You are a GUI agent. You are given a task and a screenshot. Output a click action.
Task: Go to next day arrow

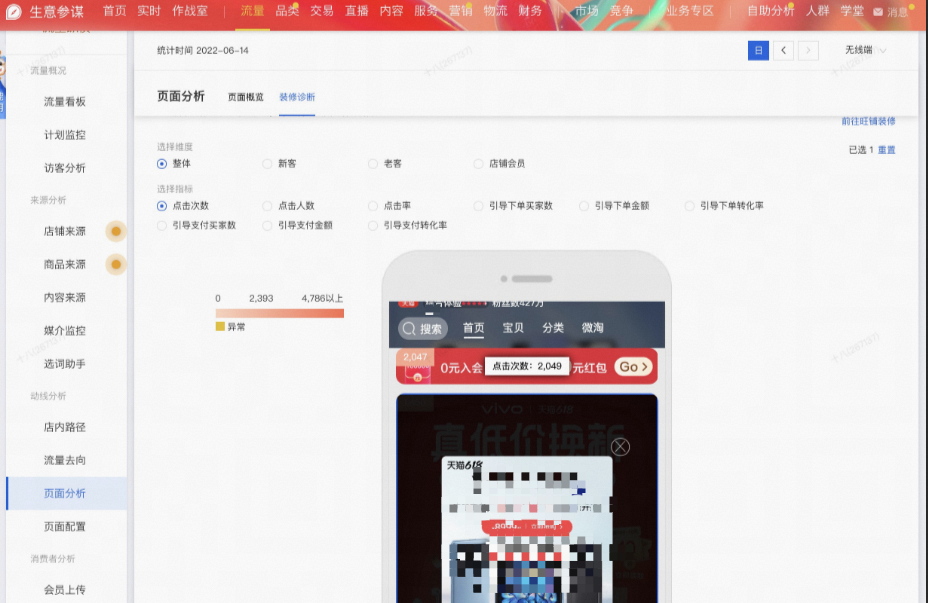click(x=808, y=50)
